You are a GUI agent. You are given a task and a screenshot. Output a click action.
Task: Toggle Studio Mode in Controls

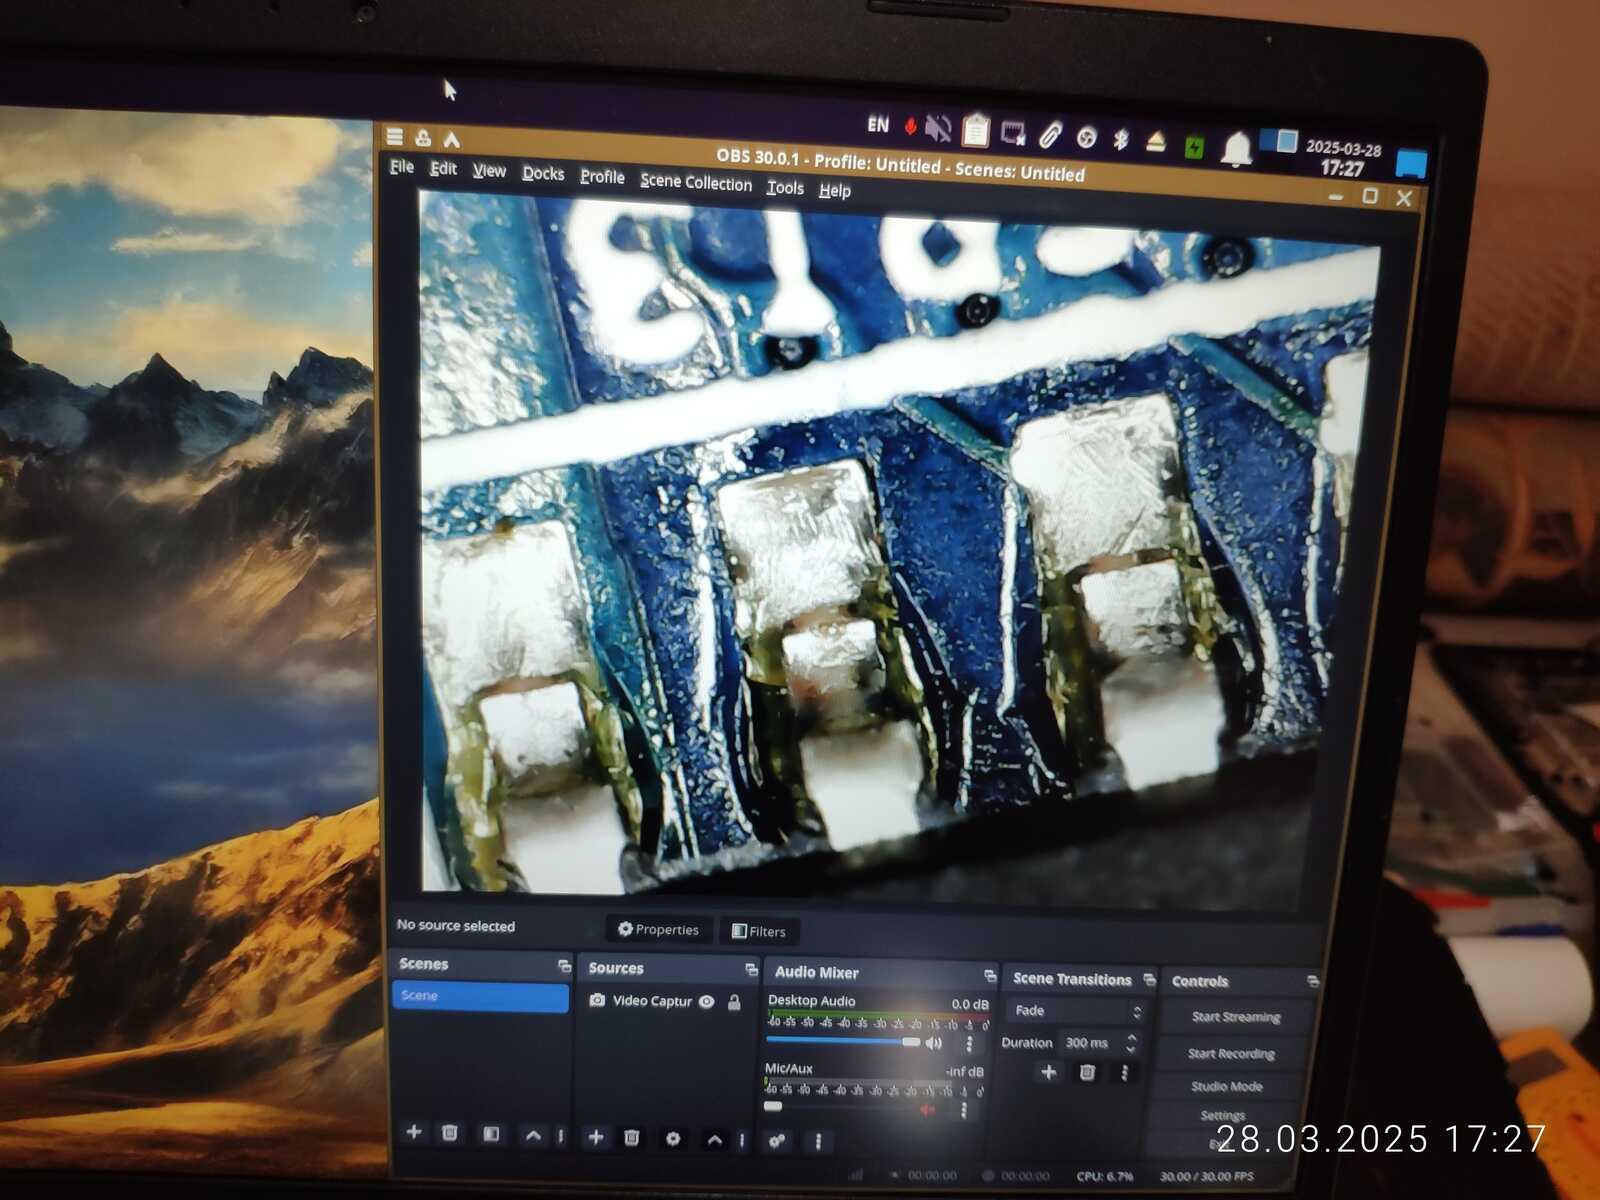coord(1227,1086)
